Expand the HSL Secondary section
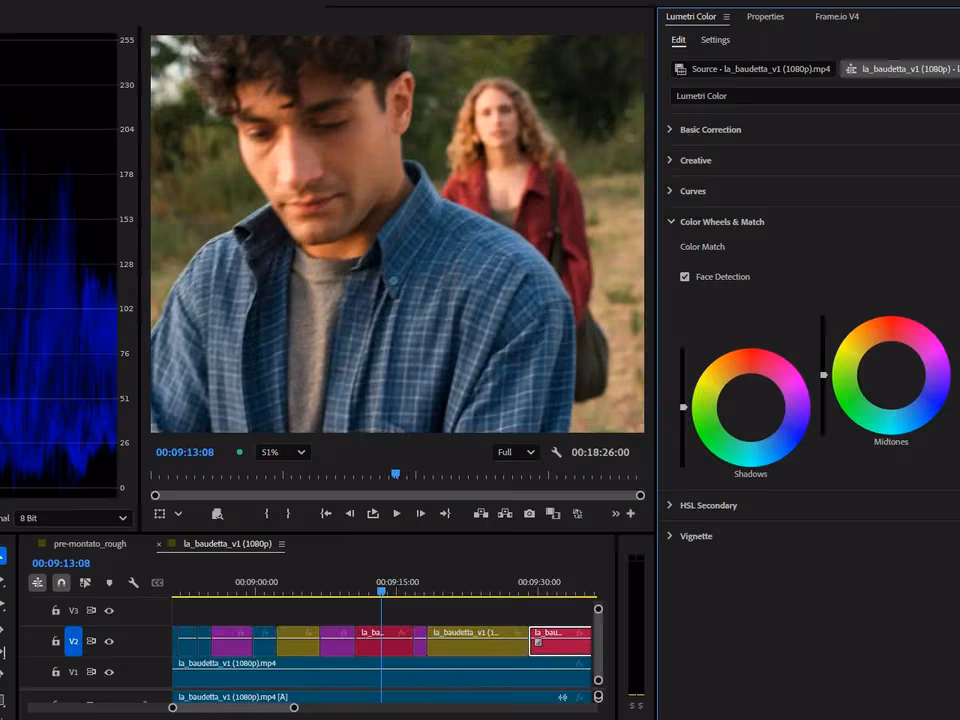The height and width of the screenshot is (720, 960). 670,505
